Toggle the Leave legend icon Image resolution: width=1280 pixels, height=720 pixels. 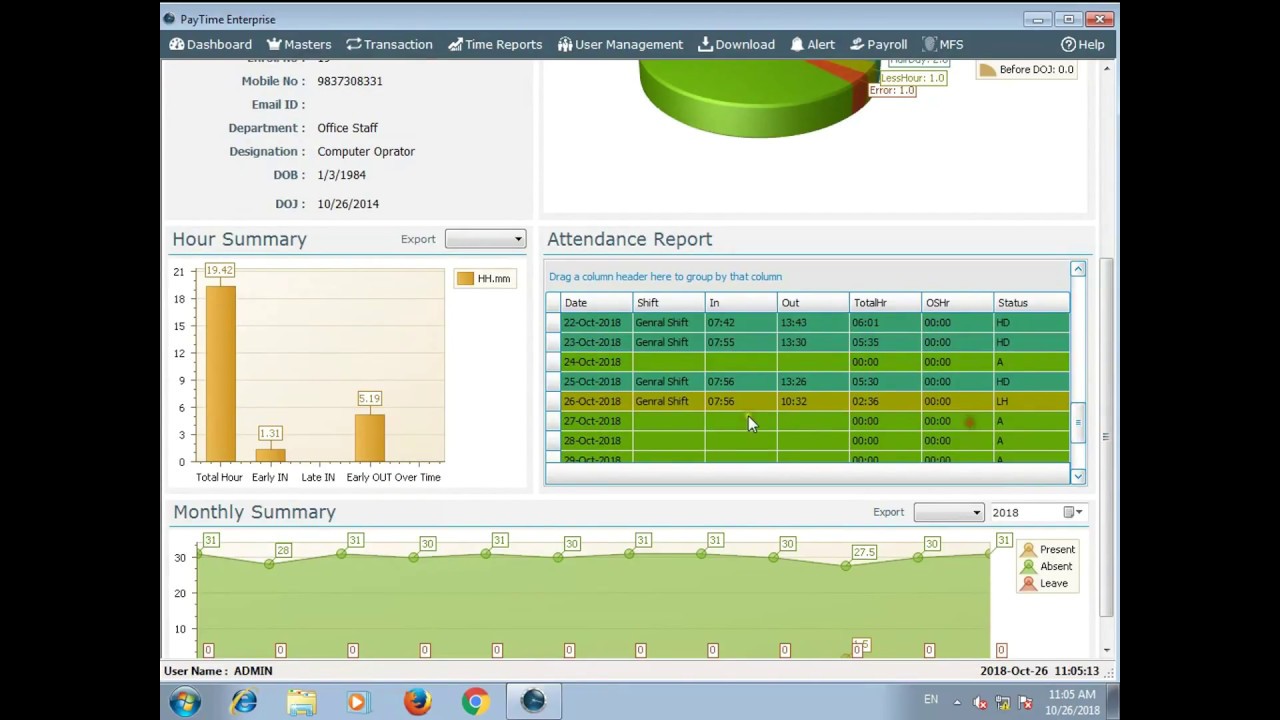[1028, 583]
